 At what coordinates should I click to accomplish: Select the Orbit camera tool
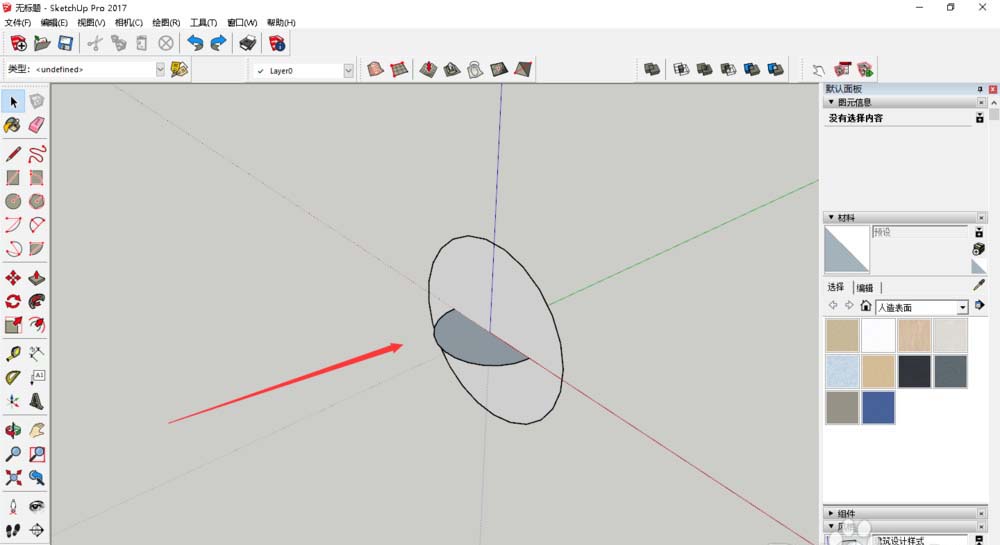[13, 430]
